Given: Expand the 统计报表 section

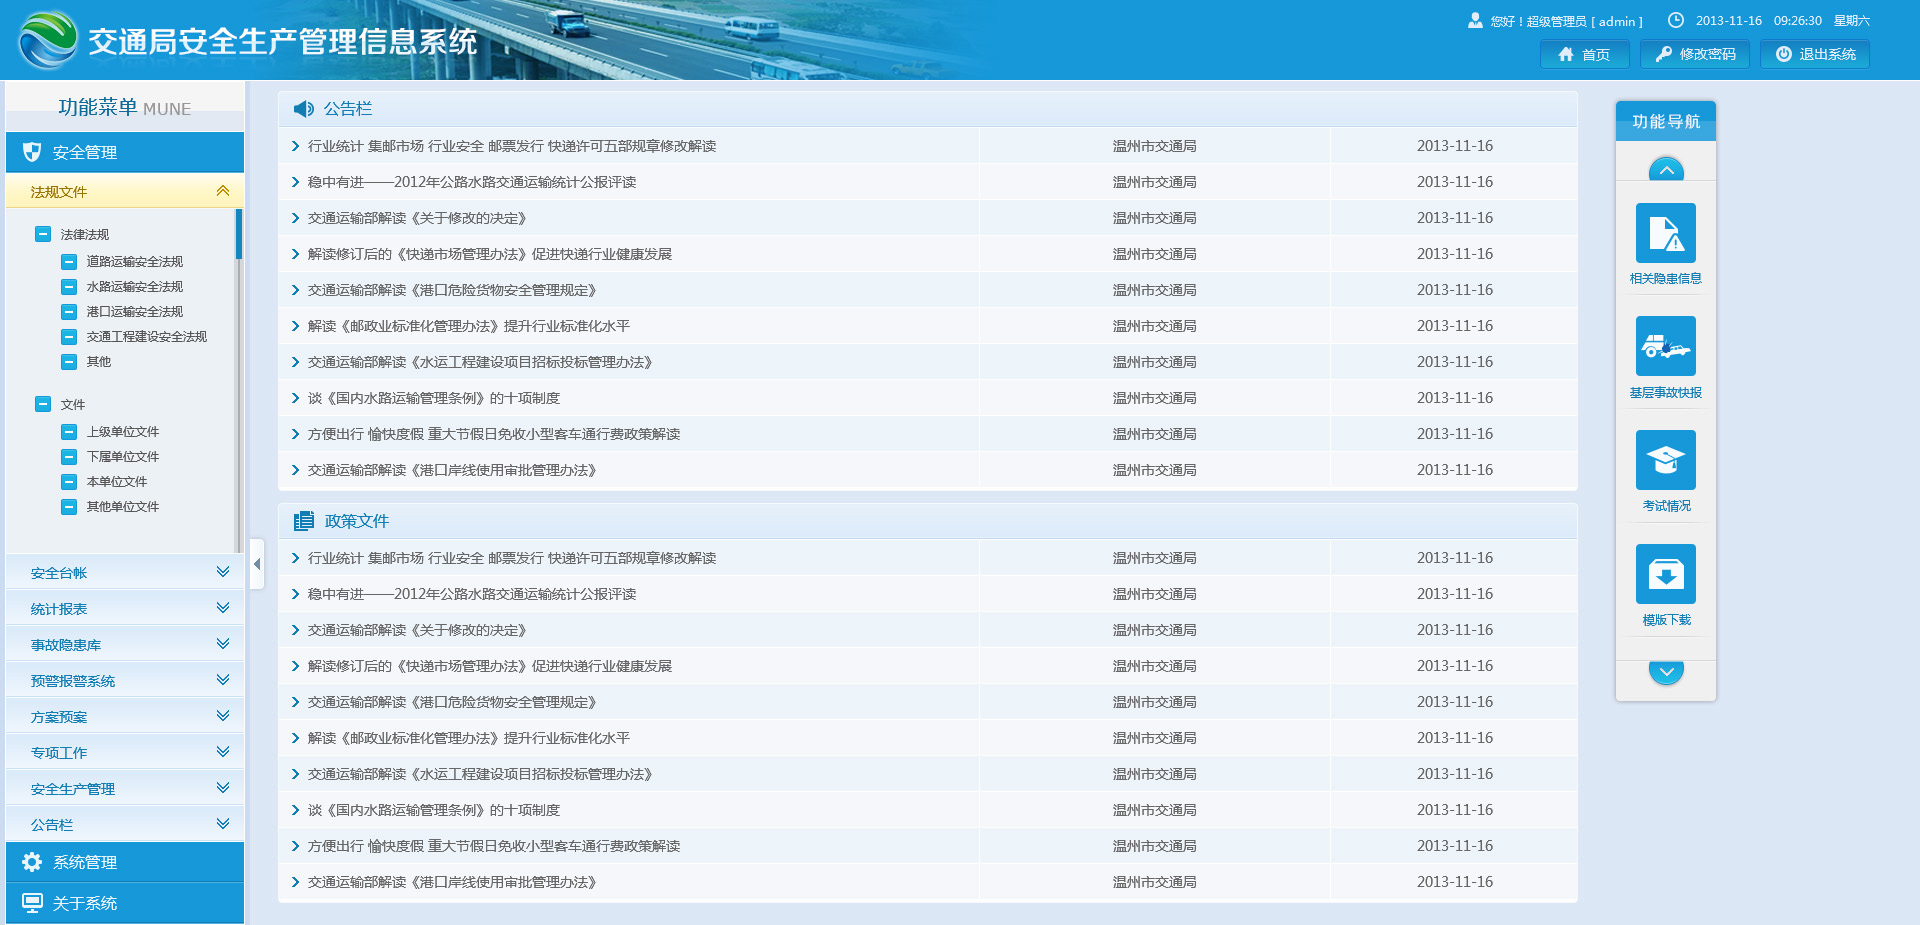Looking at the screenshot, I should pyautogui.click(x=125, y=608).
